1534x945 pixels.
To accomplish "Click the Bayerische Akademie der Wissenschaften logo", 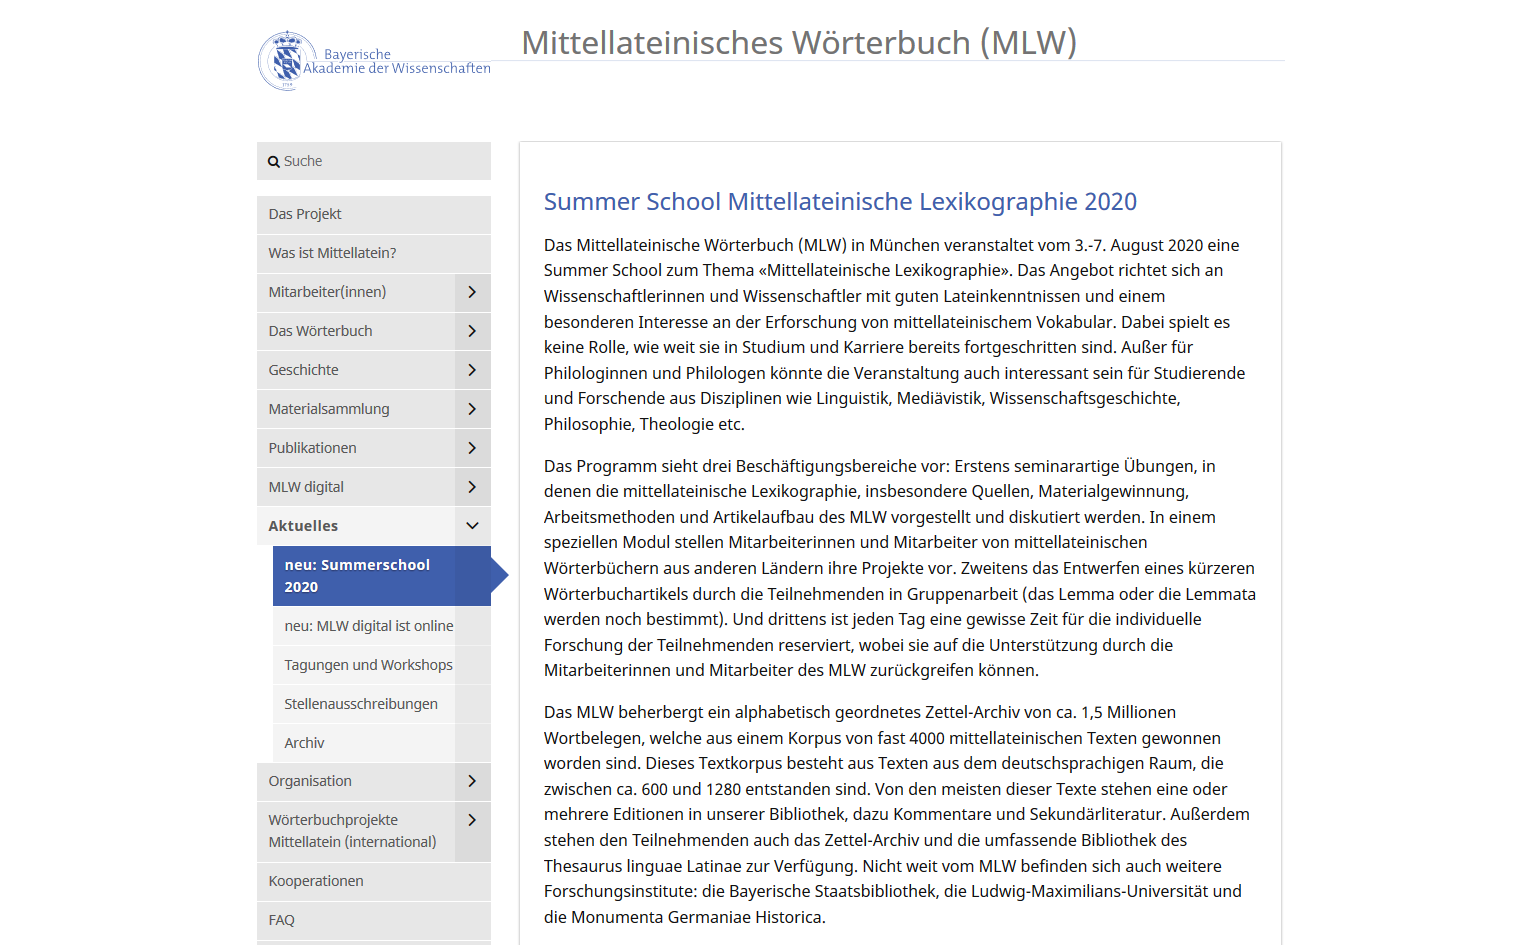I will (x=374, y=61).
